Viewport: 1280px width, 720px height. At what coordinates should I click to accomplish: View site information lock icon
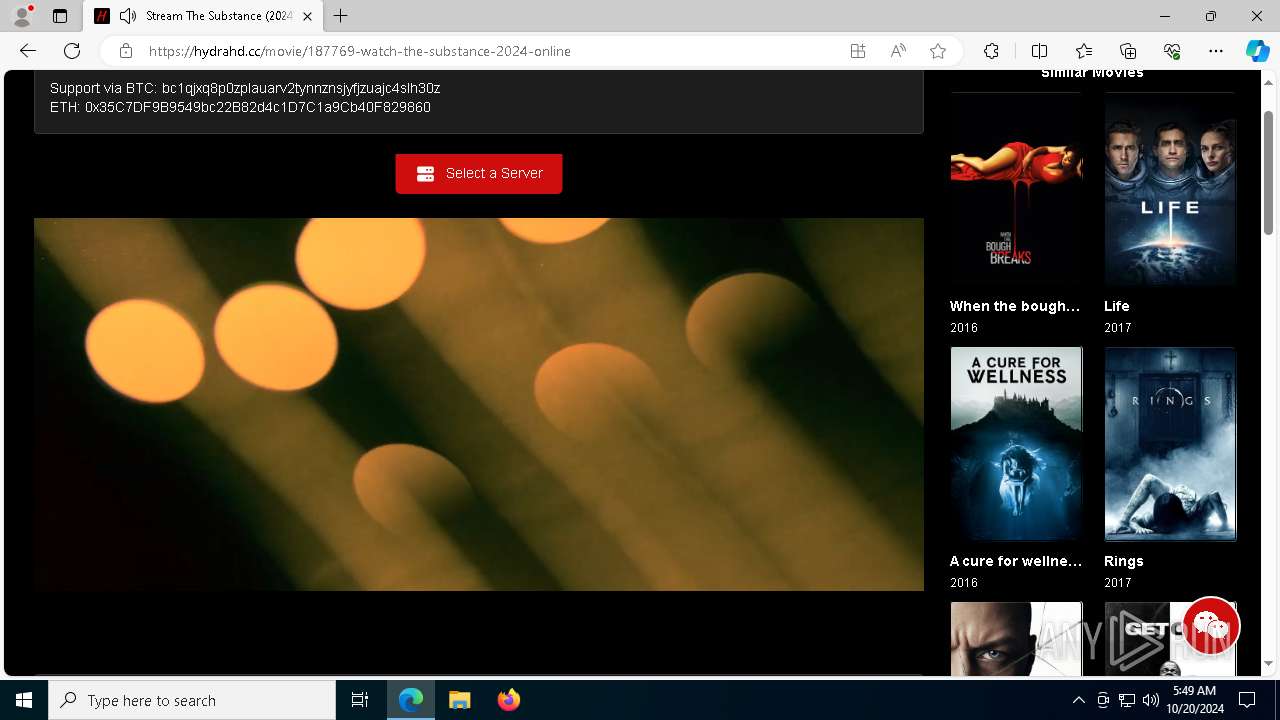126,51
